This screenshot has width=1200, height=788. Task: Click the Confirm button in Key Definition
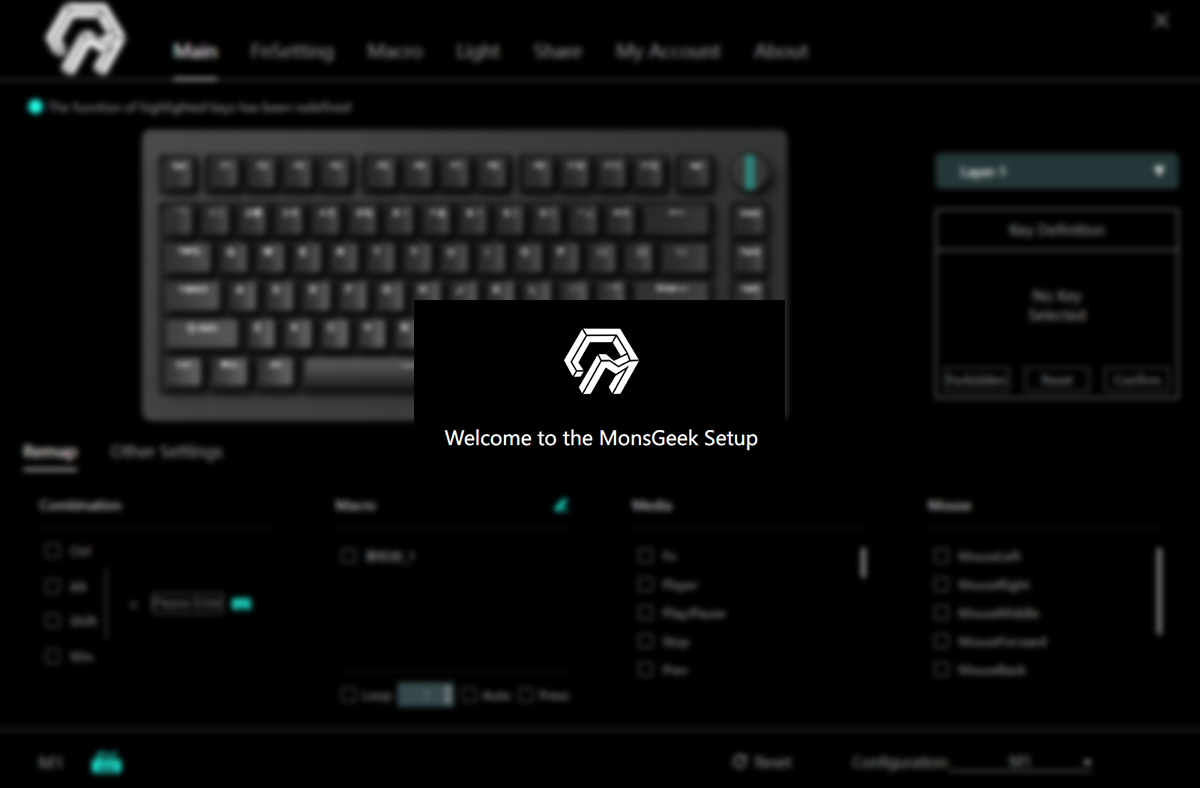(x=1137, y=380)
